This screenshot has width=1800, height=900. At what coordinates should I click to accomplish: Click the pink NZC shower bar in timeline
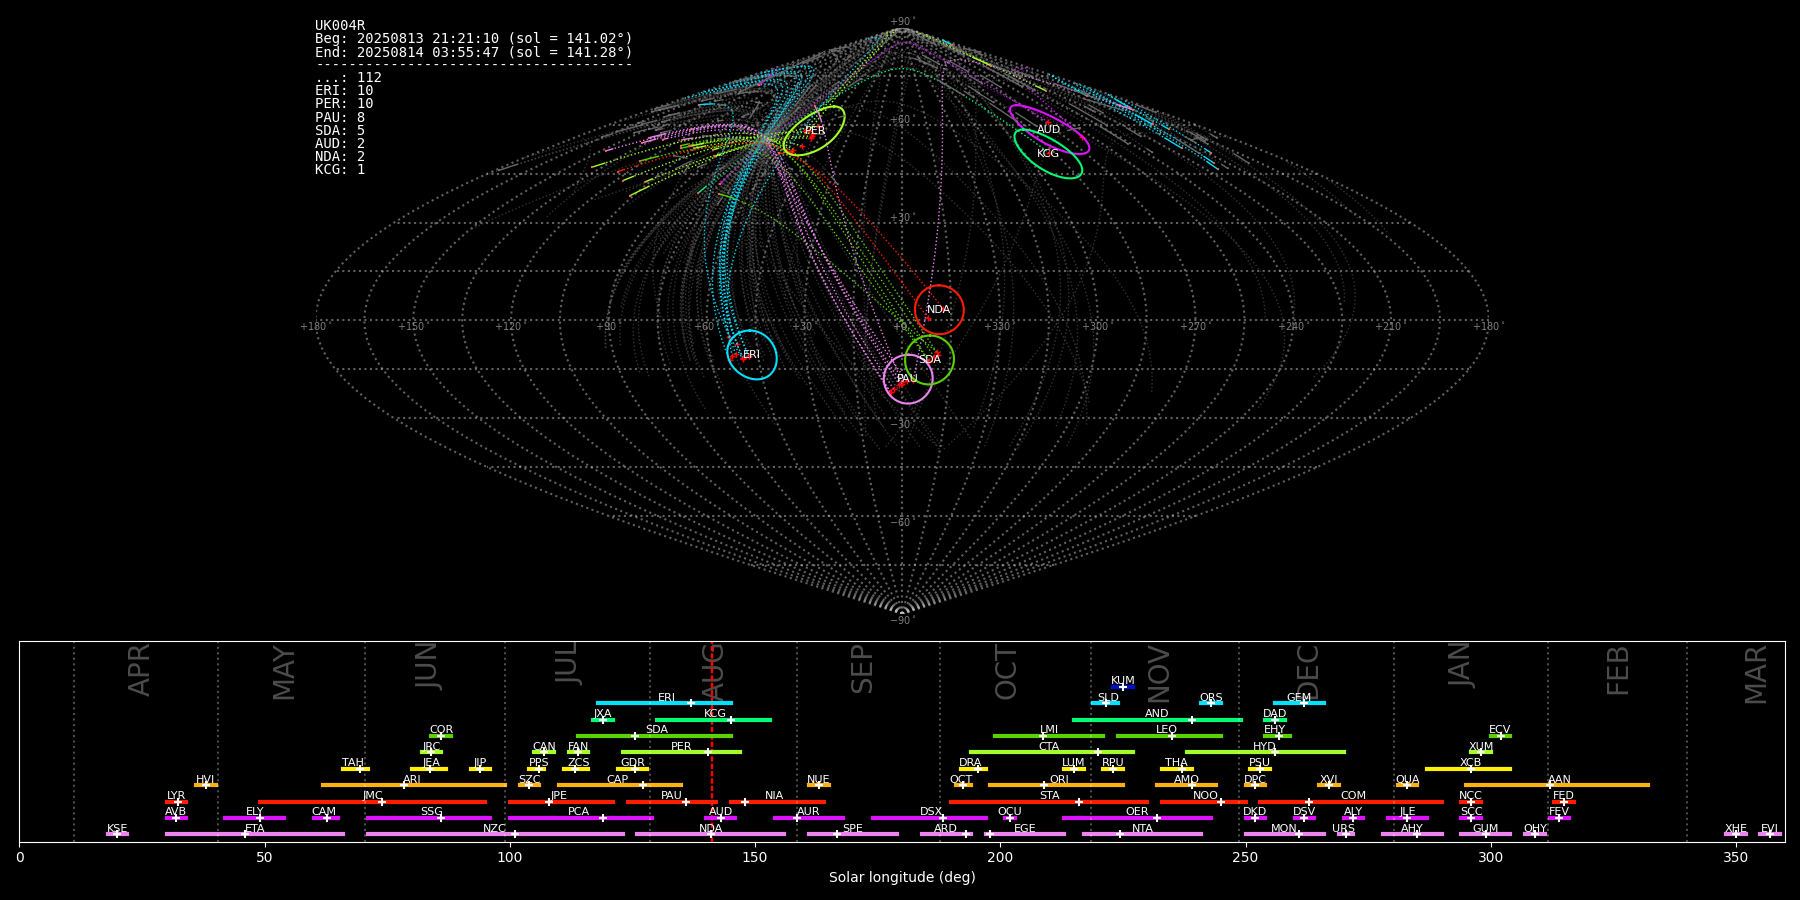coord(495,834)
